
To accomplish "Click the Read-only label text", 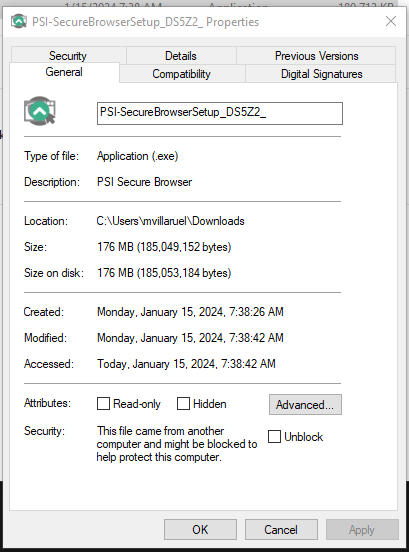I will pos(137,404).
